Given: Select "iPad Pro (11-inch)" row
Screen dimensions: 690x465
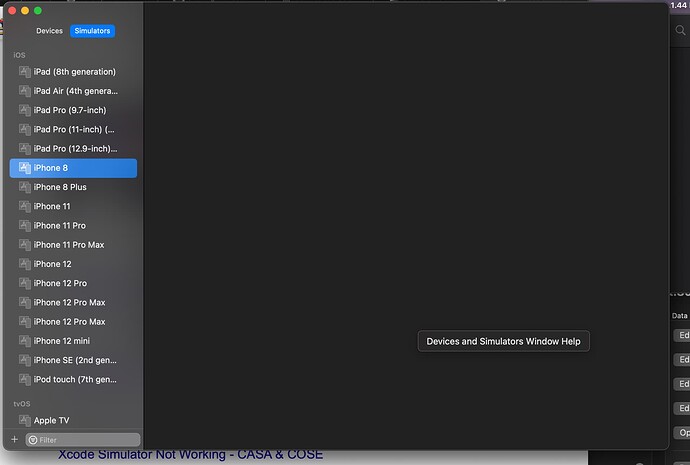Looking at the screenshot, I should tap(73, 129).
